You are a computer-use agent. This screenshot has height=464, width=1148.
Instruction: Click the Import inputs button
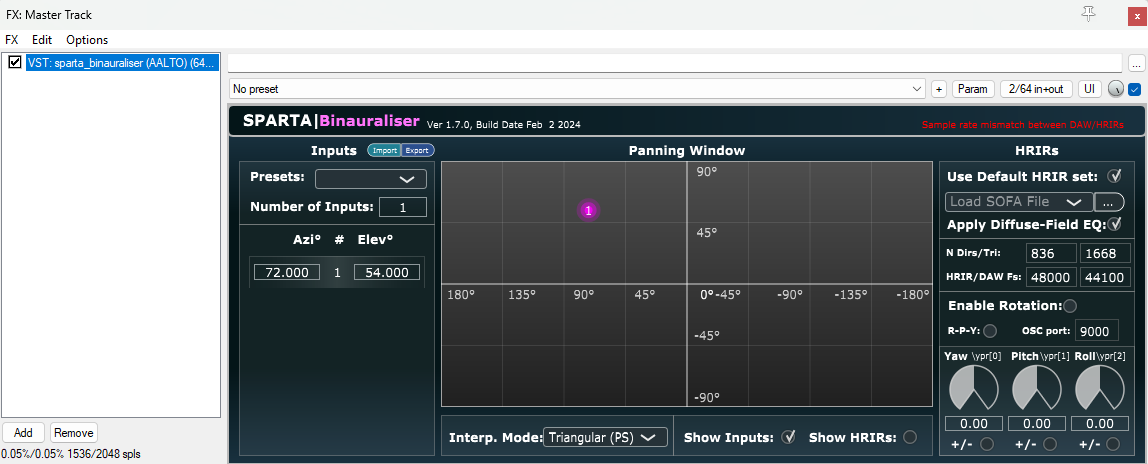[384, 151]
